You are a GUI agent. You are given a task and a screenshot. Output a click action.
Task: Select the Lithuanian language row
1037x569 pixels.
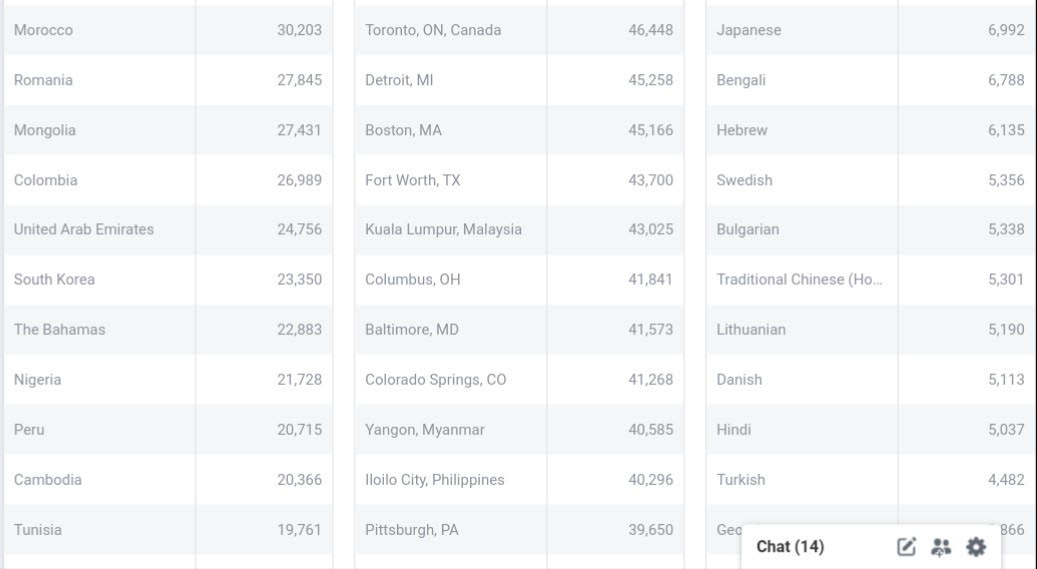pos(751,329)
